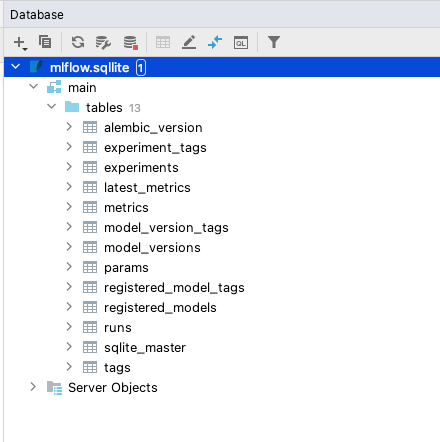Collapse the main schema node
440x442 pixels.
pyautogui.click(x=34, y=87)
